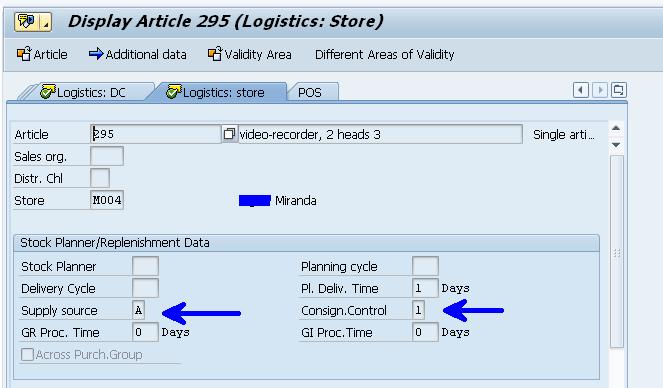Click the Consign.Control label

[344, 311]
